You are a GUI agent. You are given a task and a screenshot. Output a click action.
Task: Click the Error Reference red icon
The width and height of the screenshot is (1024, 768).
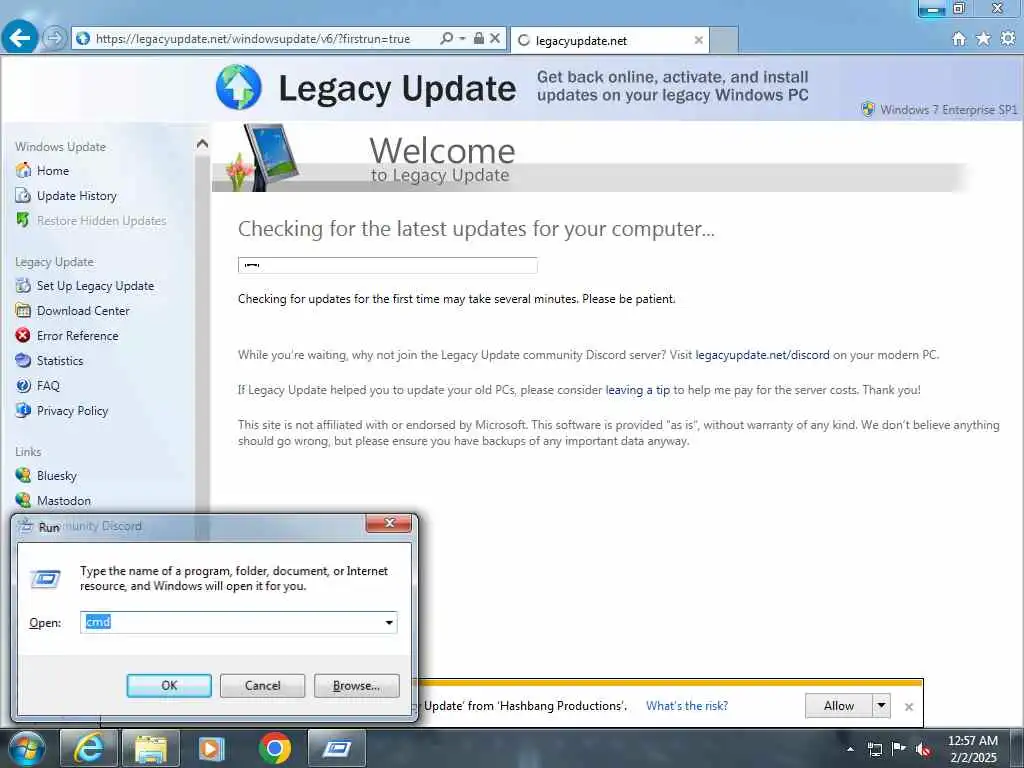pos(23,335)
